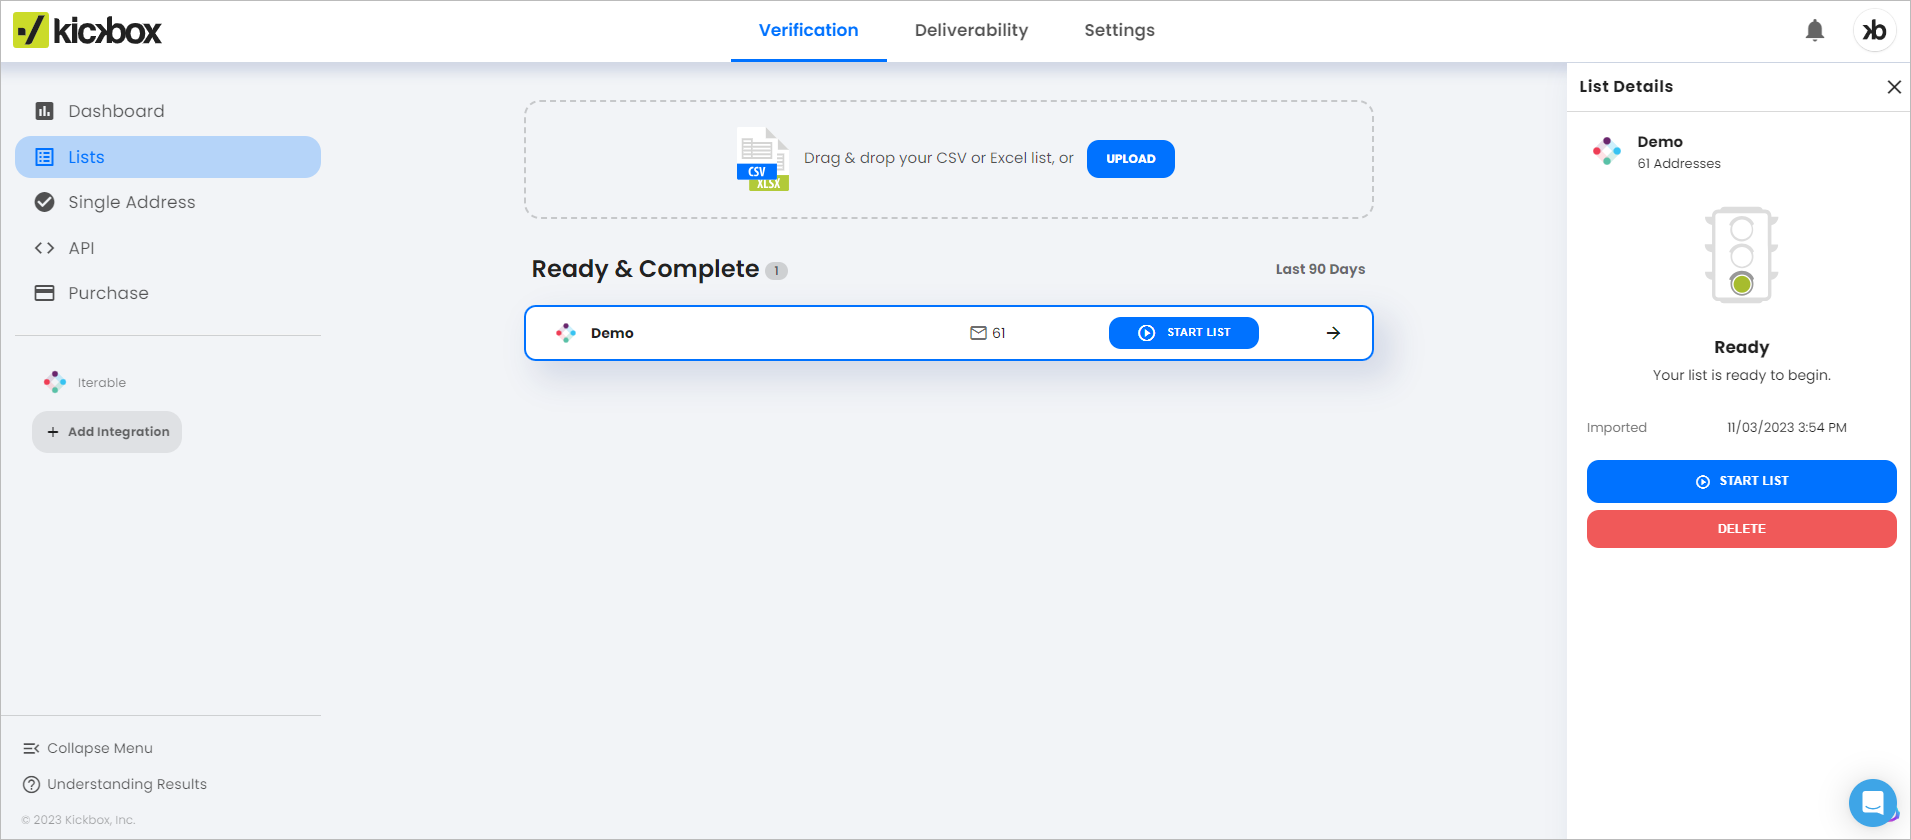Click the Add Integration button
The image size is (1911, 840).
pos(107,432)
